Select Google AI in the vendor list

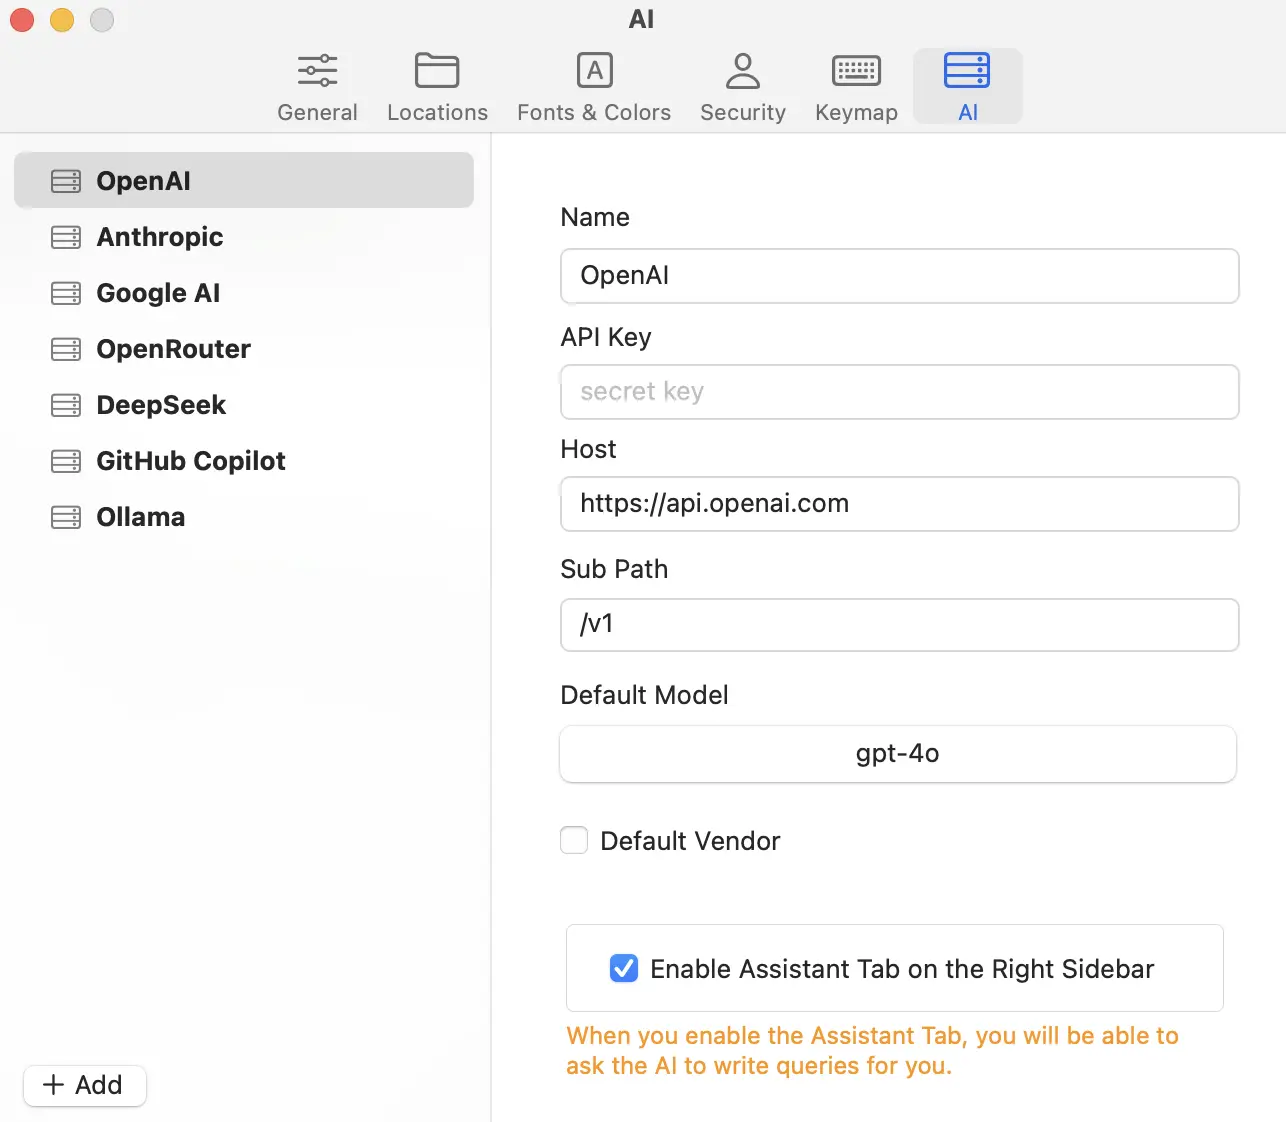click(x=158, y=293)
